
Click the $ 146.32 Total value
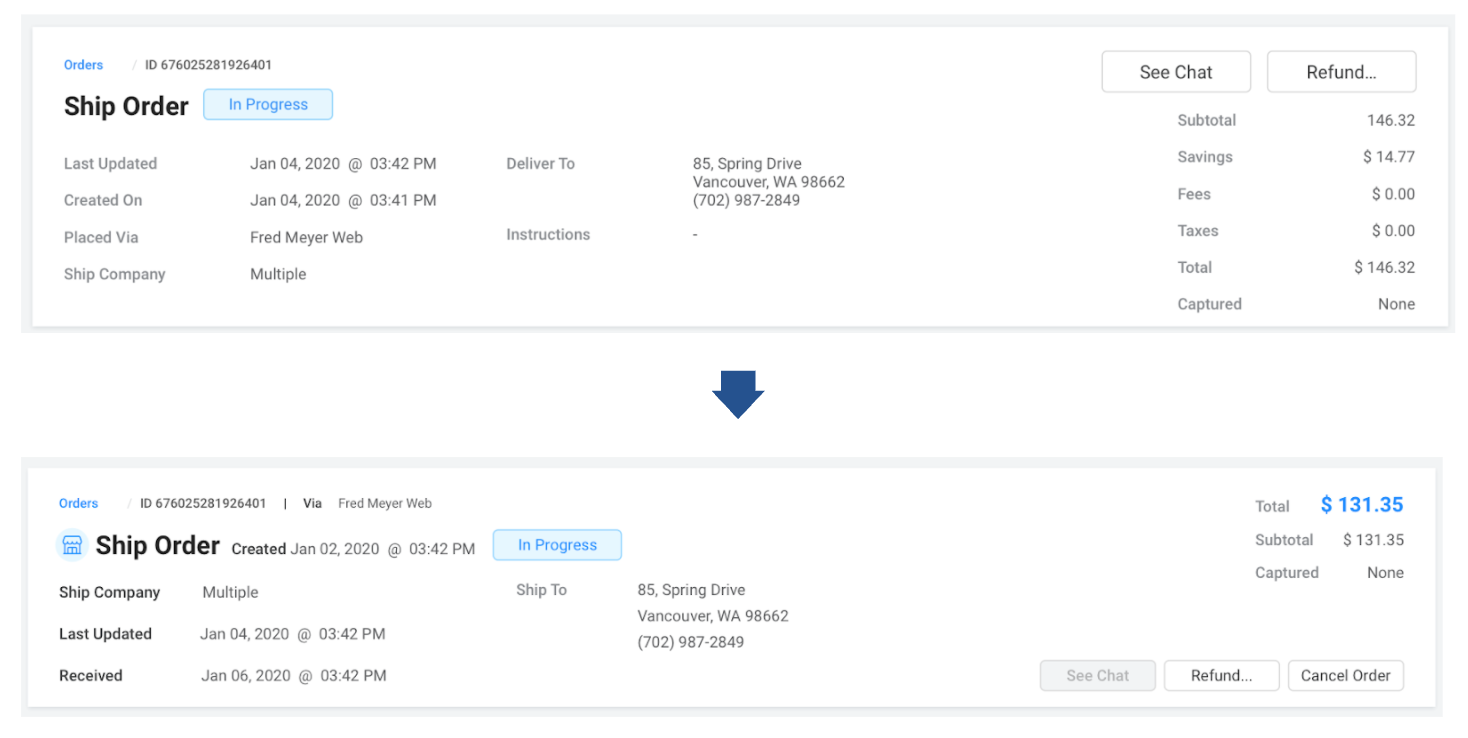pyautogui.click(x=1384, y=267)
